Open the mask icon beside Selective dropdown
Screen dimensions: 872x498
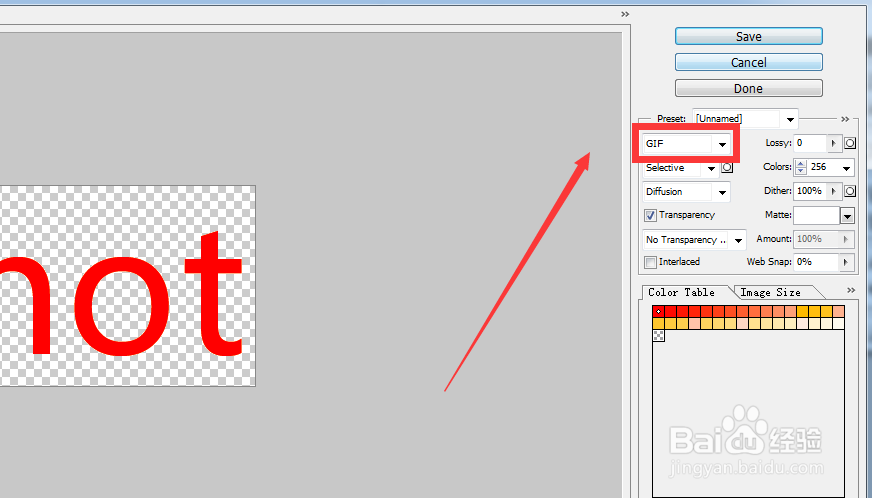click(727, 167)
